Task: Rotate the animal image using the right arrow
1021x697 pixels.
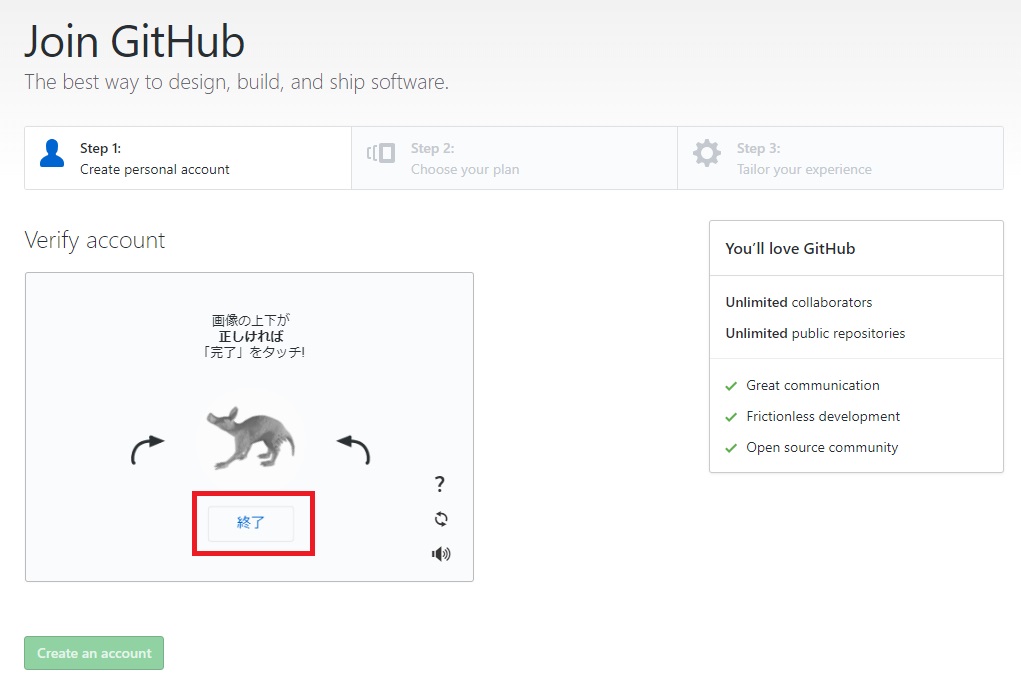Action: pos(354,449)
